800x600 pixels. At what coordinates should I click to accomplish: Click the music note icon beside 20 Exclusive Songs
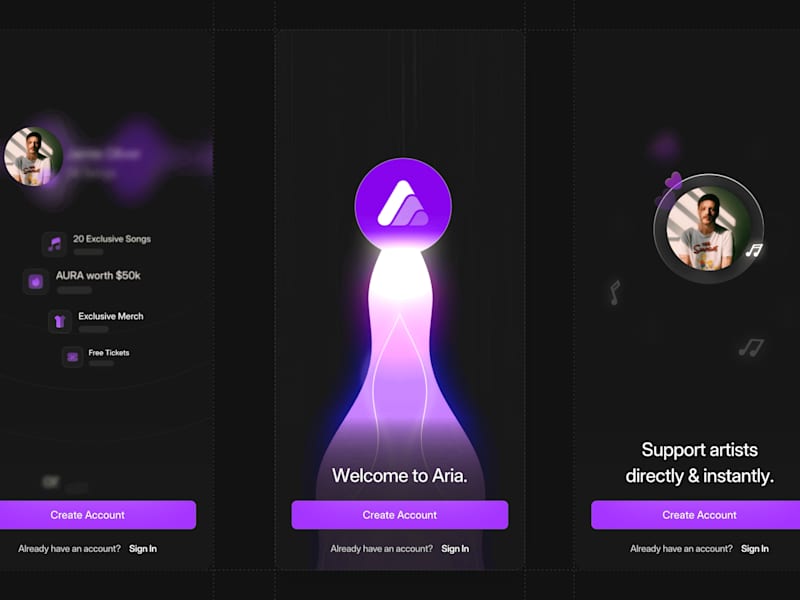point(55,244)
